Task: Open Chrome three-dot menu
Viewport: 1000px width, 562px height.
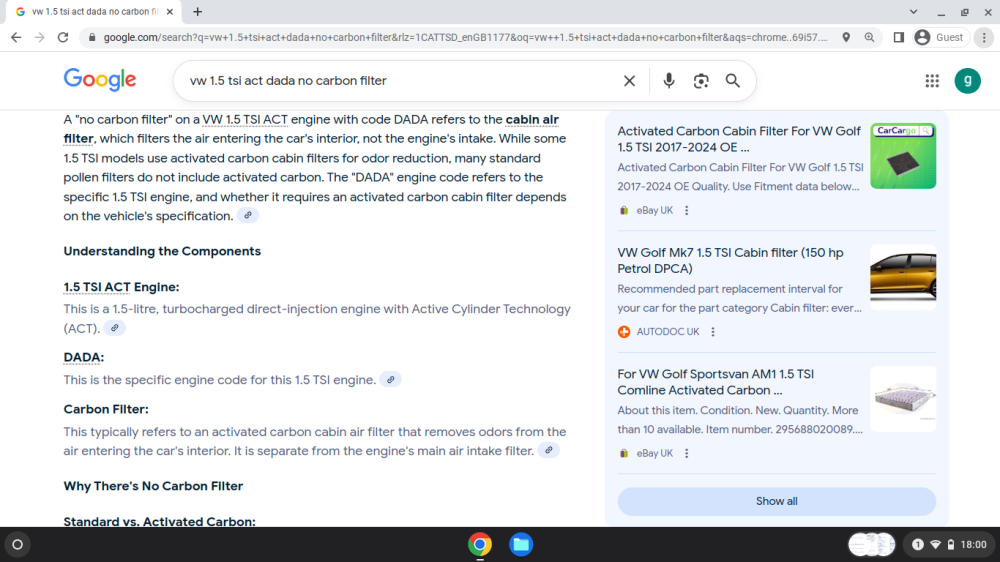Action: [984, 38]
